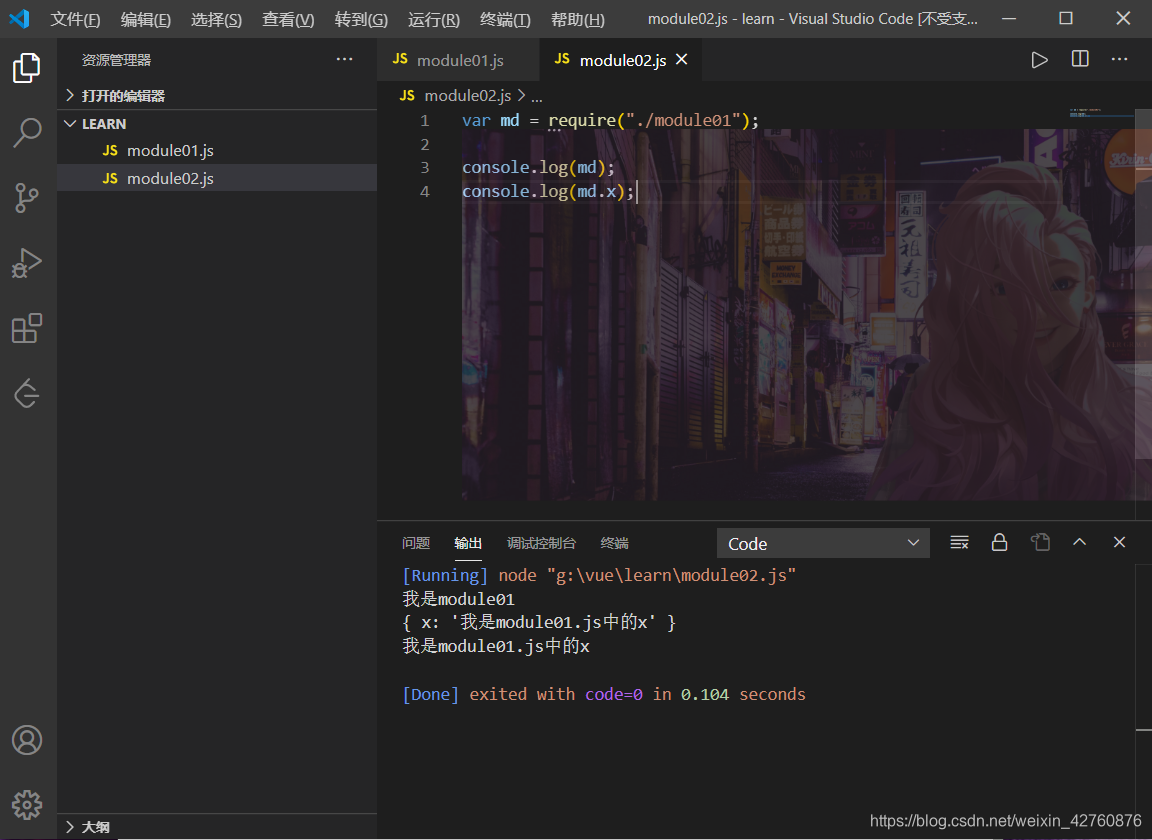Click module02.js in the breadcrumb
Image resolution: width=1152 pixels, height=840 pixels.
click(467, 96)
